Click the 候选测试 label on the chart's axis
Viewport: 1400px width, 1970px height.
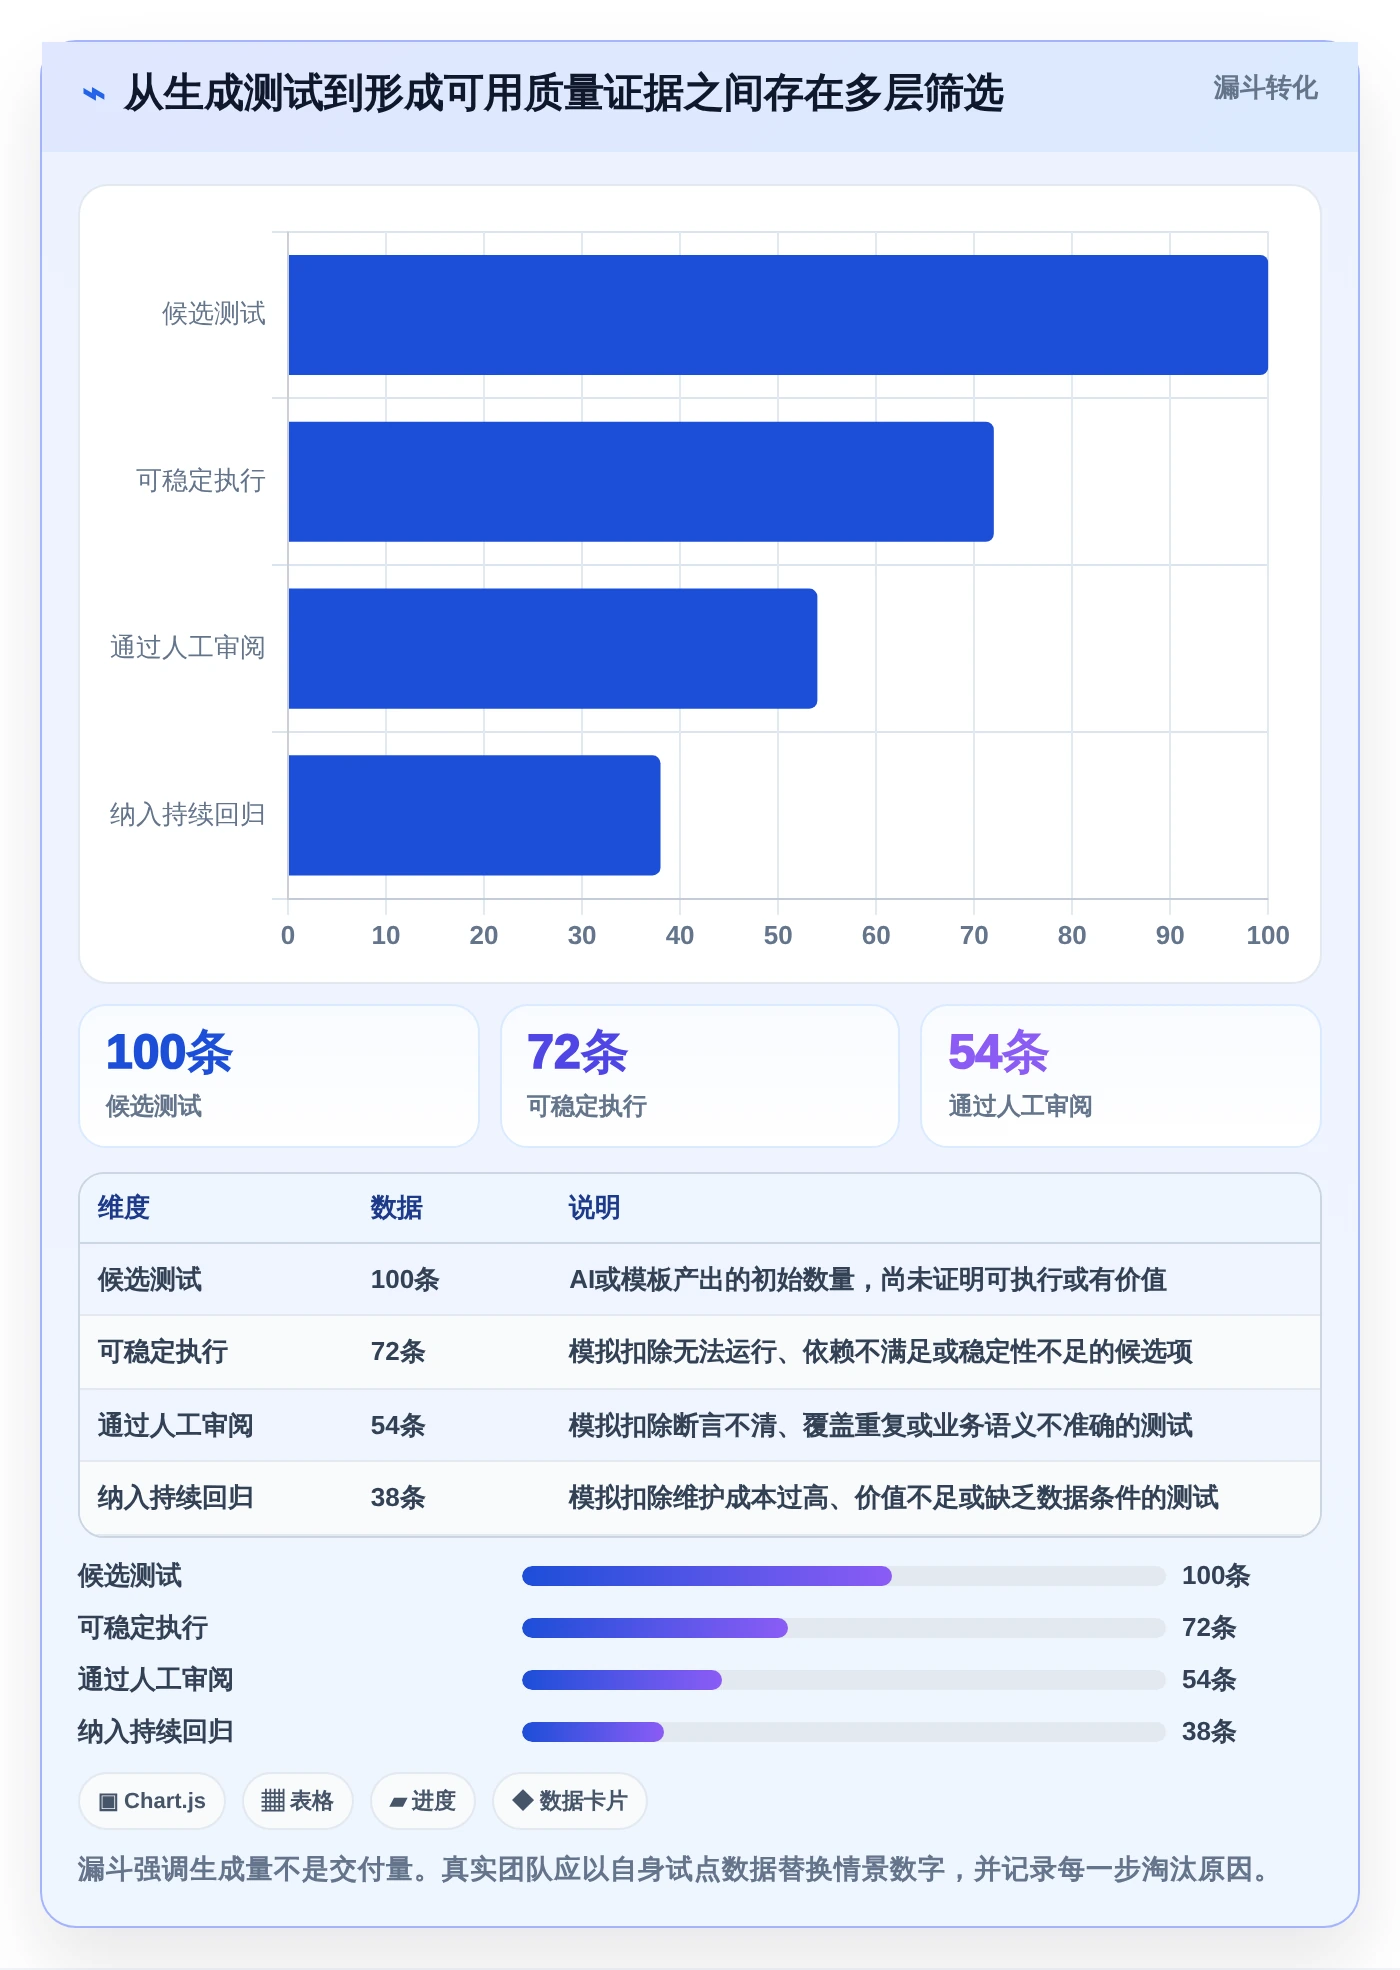214,314
